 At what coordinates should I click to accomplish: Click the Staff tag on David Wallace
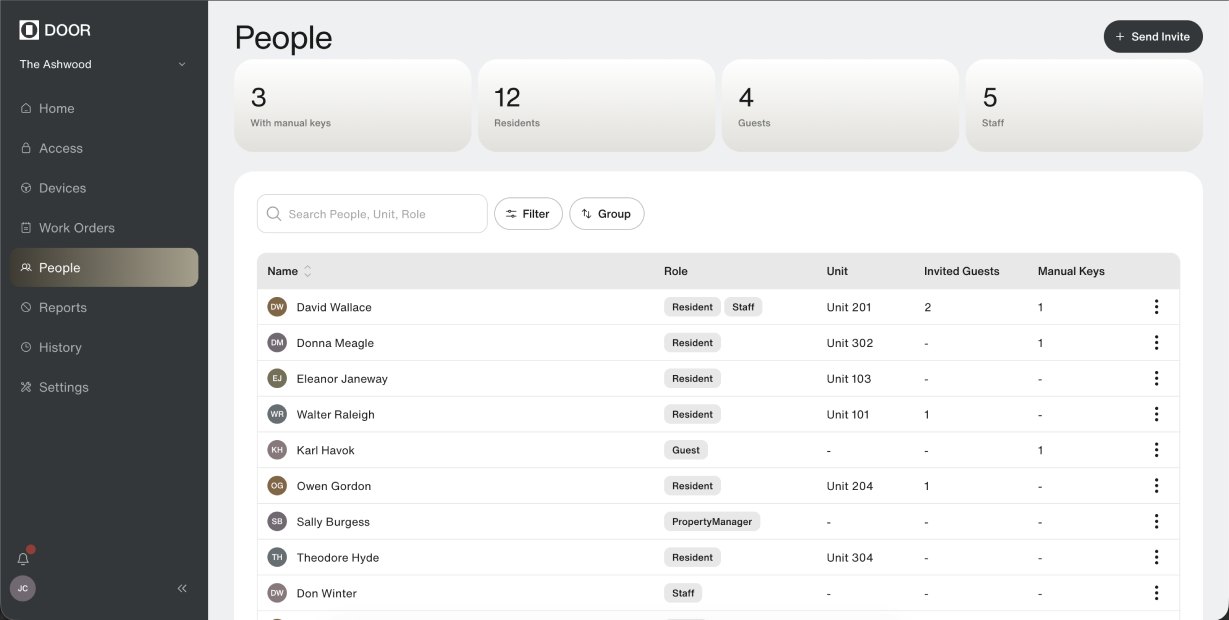(x=743, y=307)
